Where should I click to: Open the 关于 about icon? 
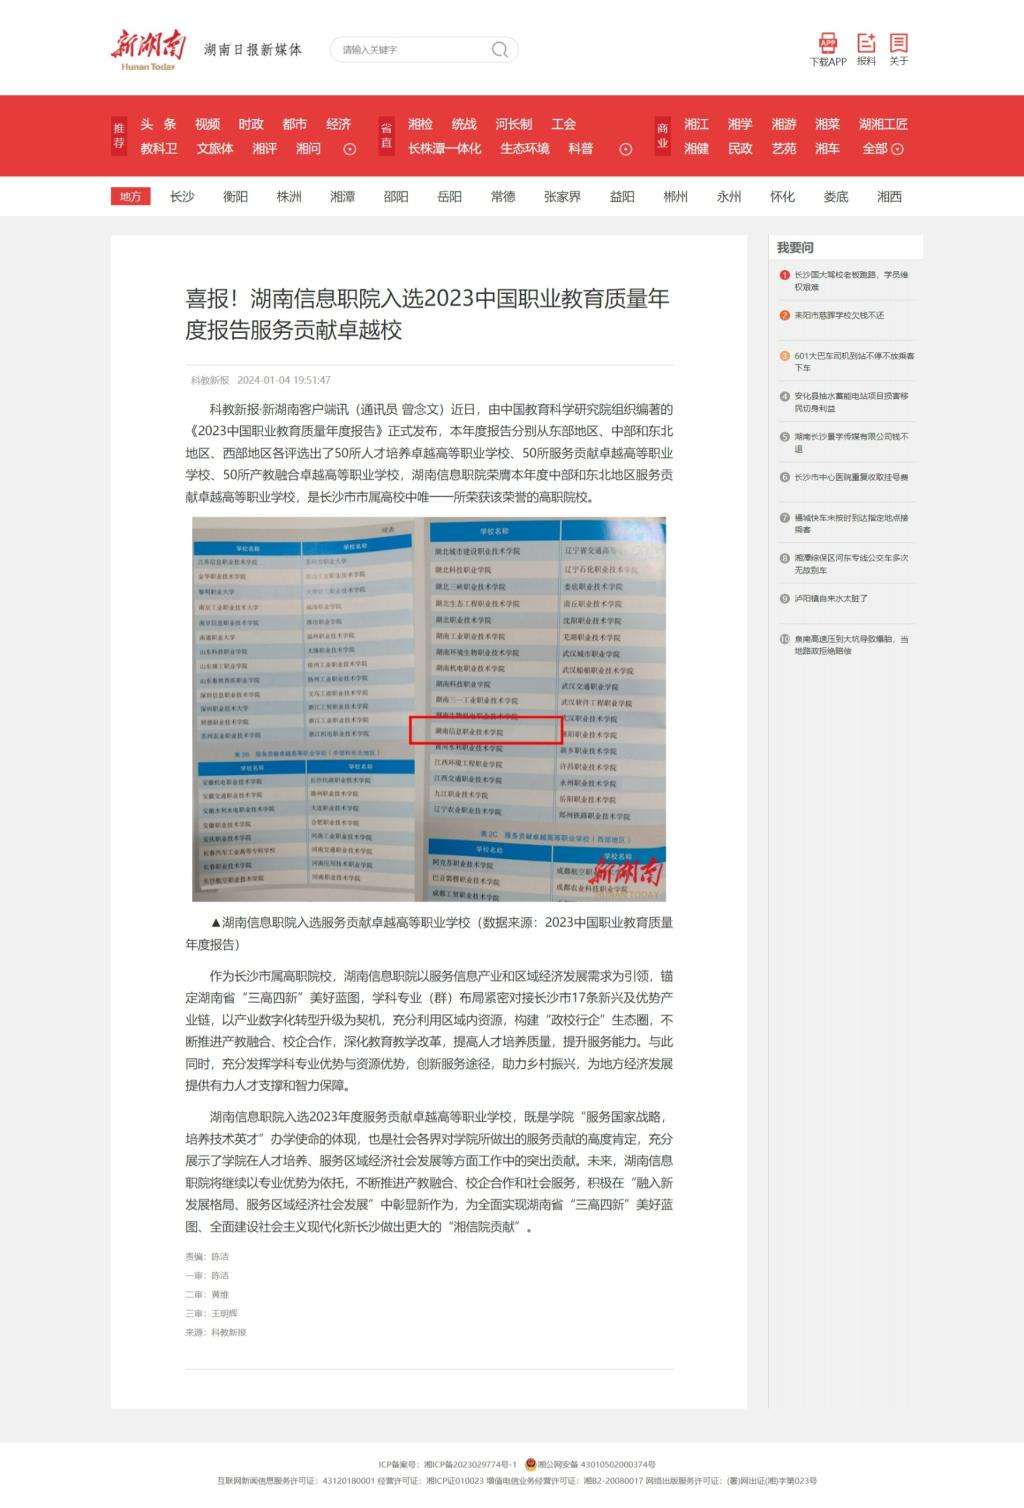coord(899,44)
